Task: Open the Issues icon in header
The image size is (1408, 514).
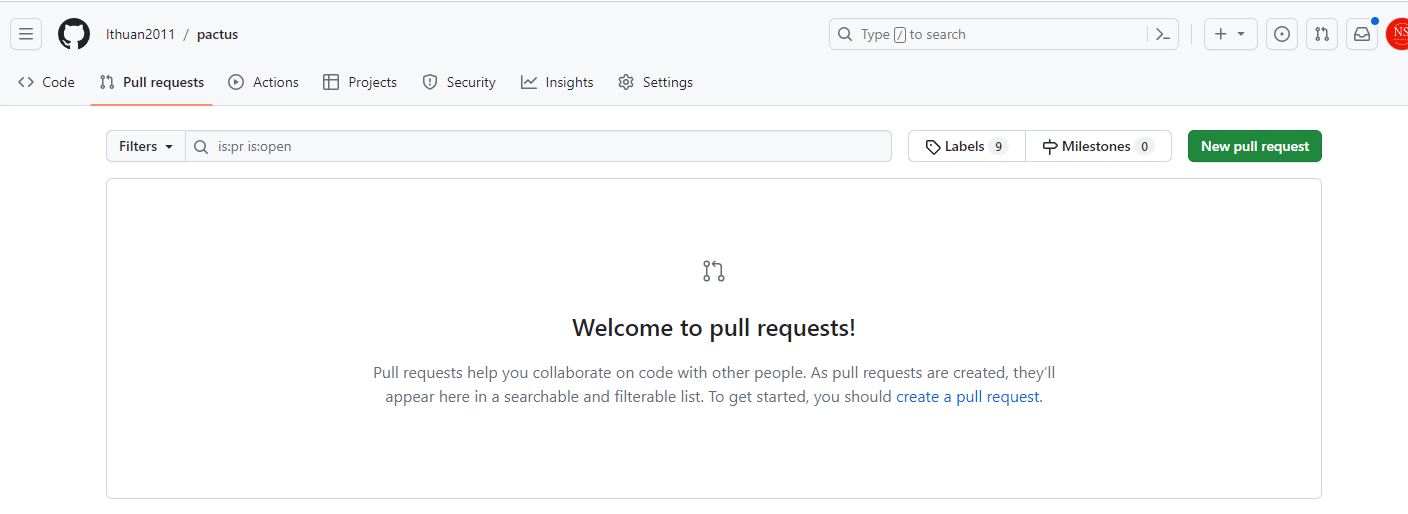Action: tap(1282, 34)
